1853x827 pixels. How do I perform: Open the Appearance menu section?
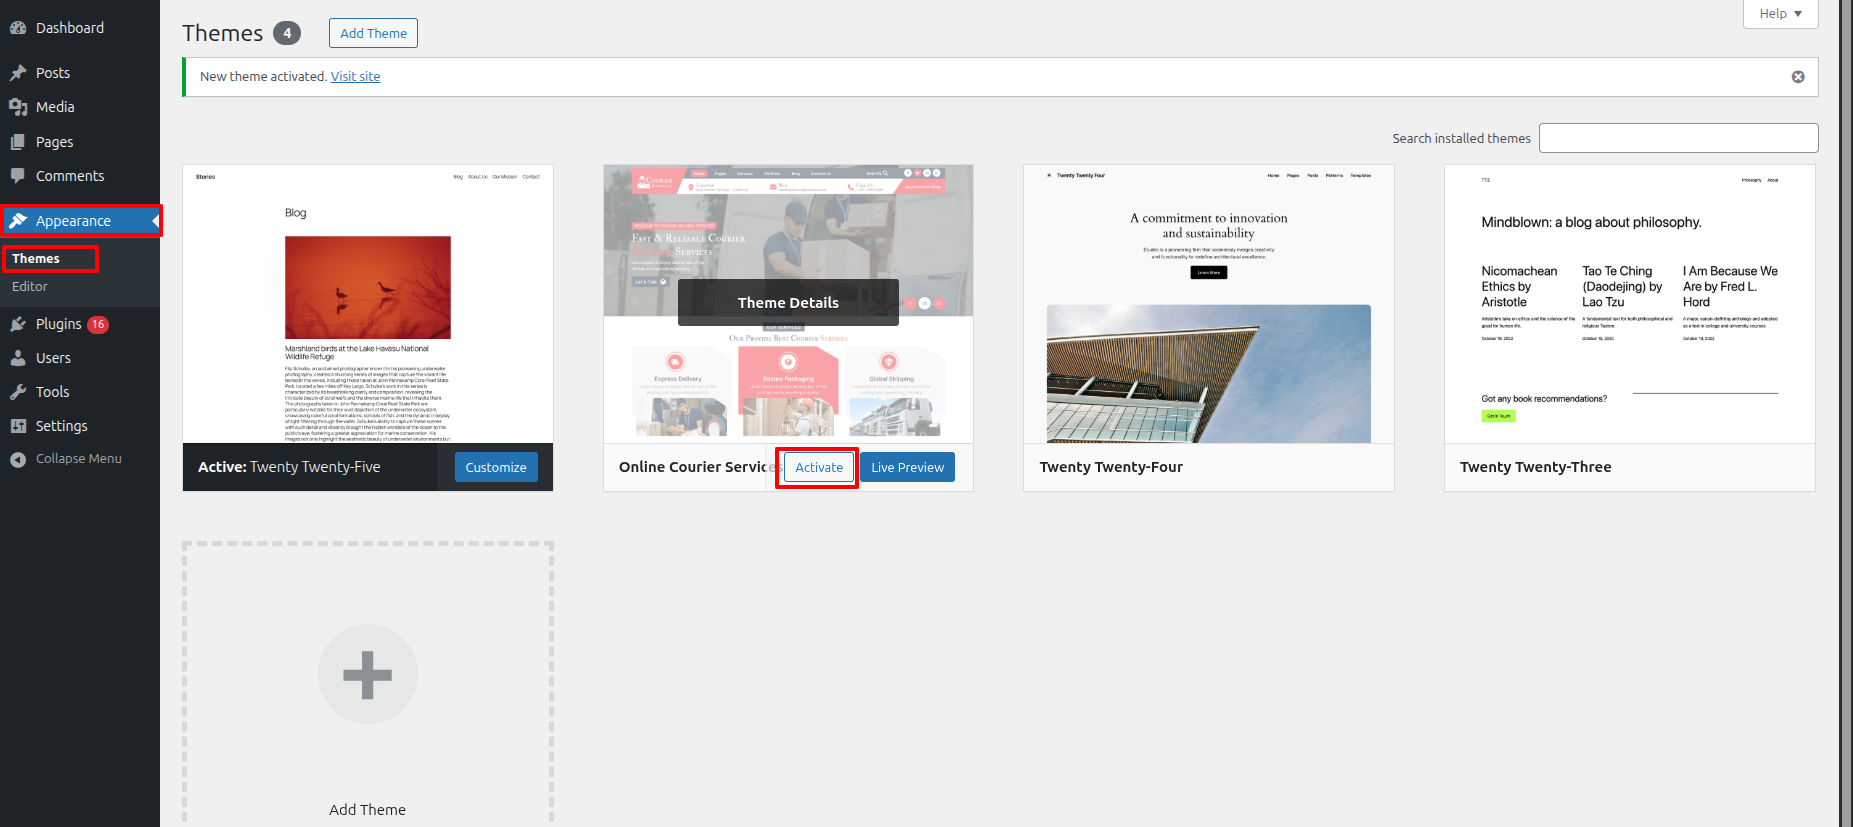[x=73, y=221]
